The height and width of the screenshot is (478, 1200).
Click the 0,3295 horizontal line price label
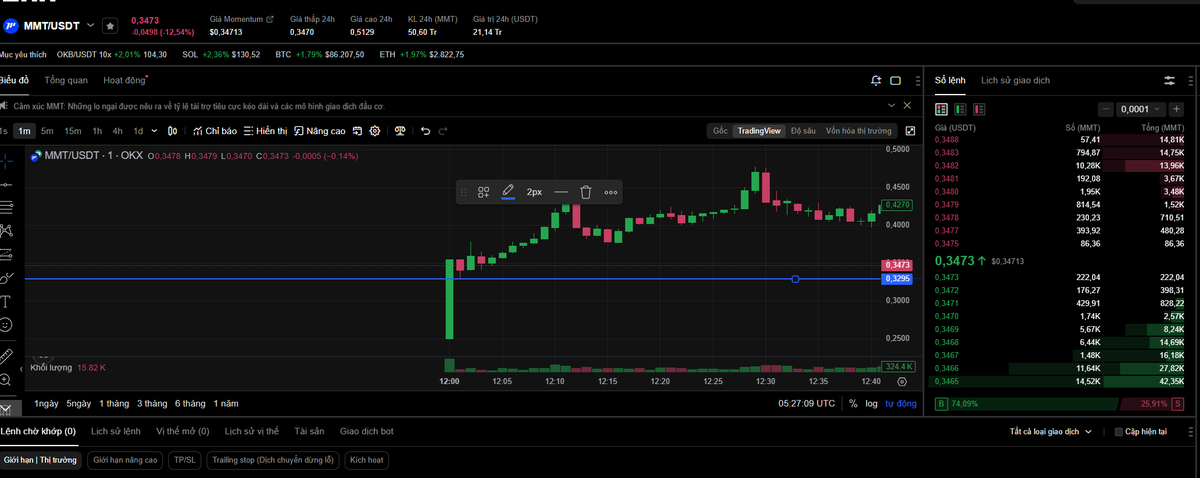(x=895, y=279)
